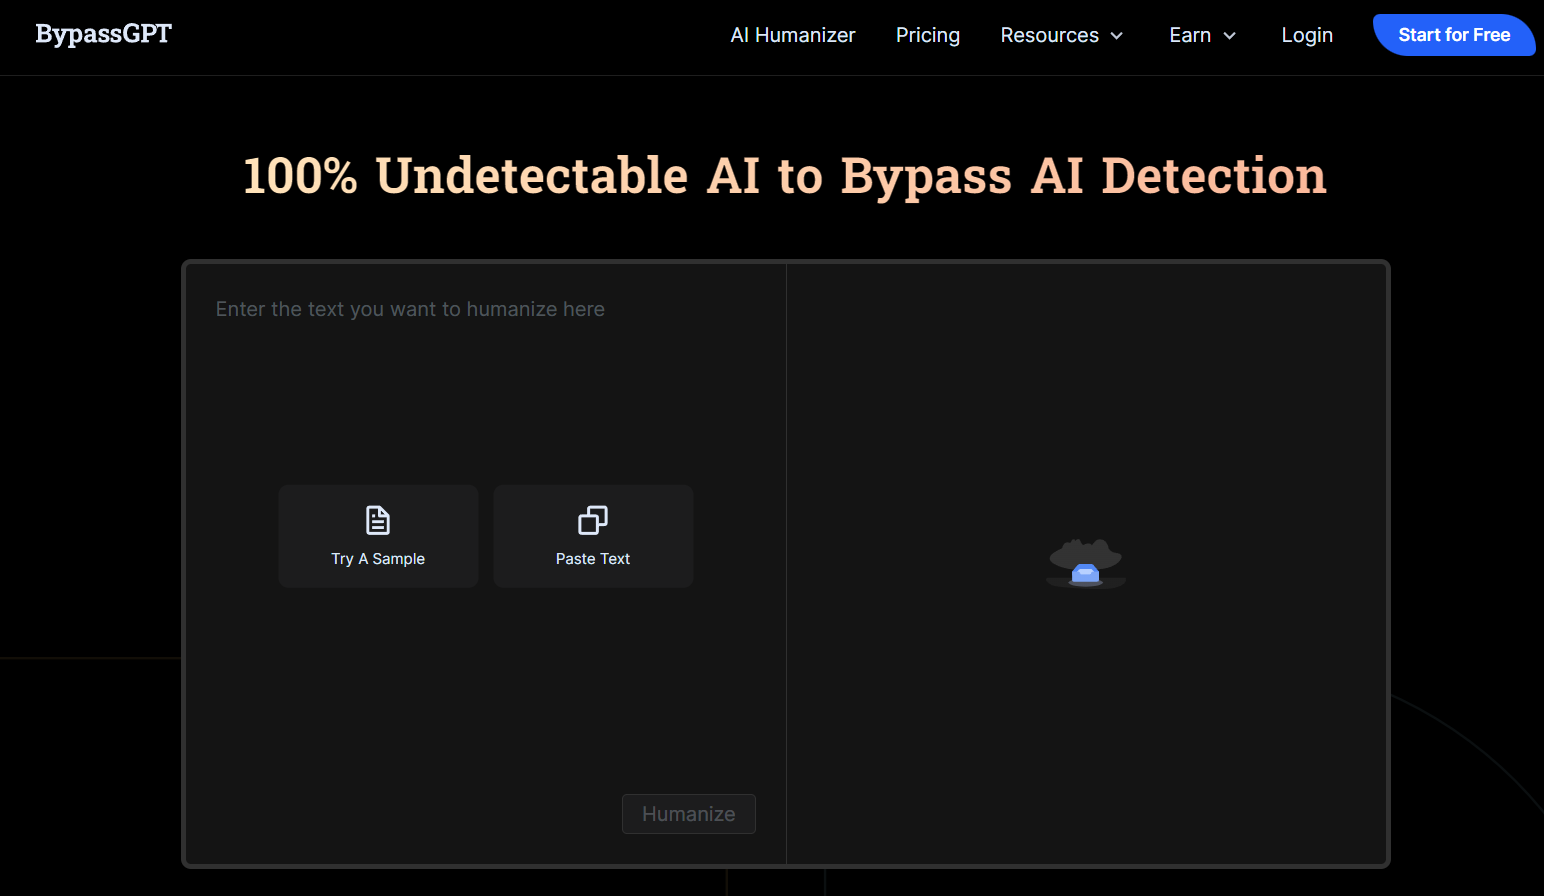1544x896 pixels.
Task: Click the Paste Text clipboard icon
Action: point(593,520)
